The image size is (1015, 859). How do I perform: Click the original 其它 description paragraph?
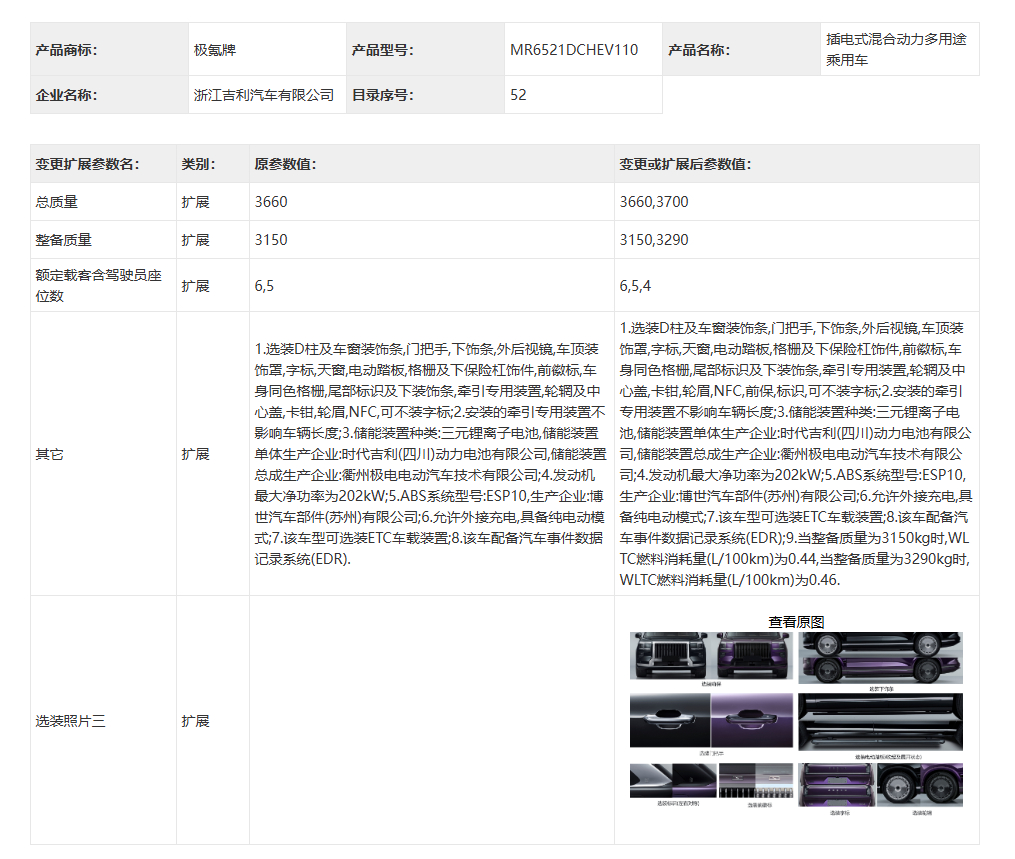[x=430, y=454]
